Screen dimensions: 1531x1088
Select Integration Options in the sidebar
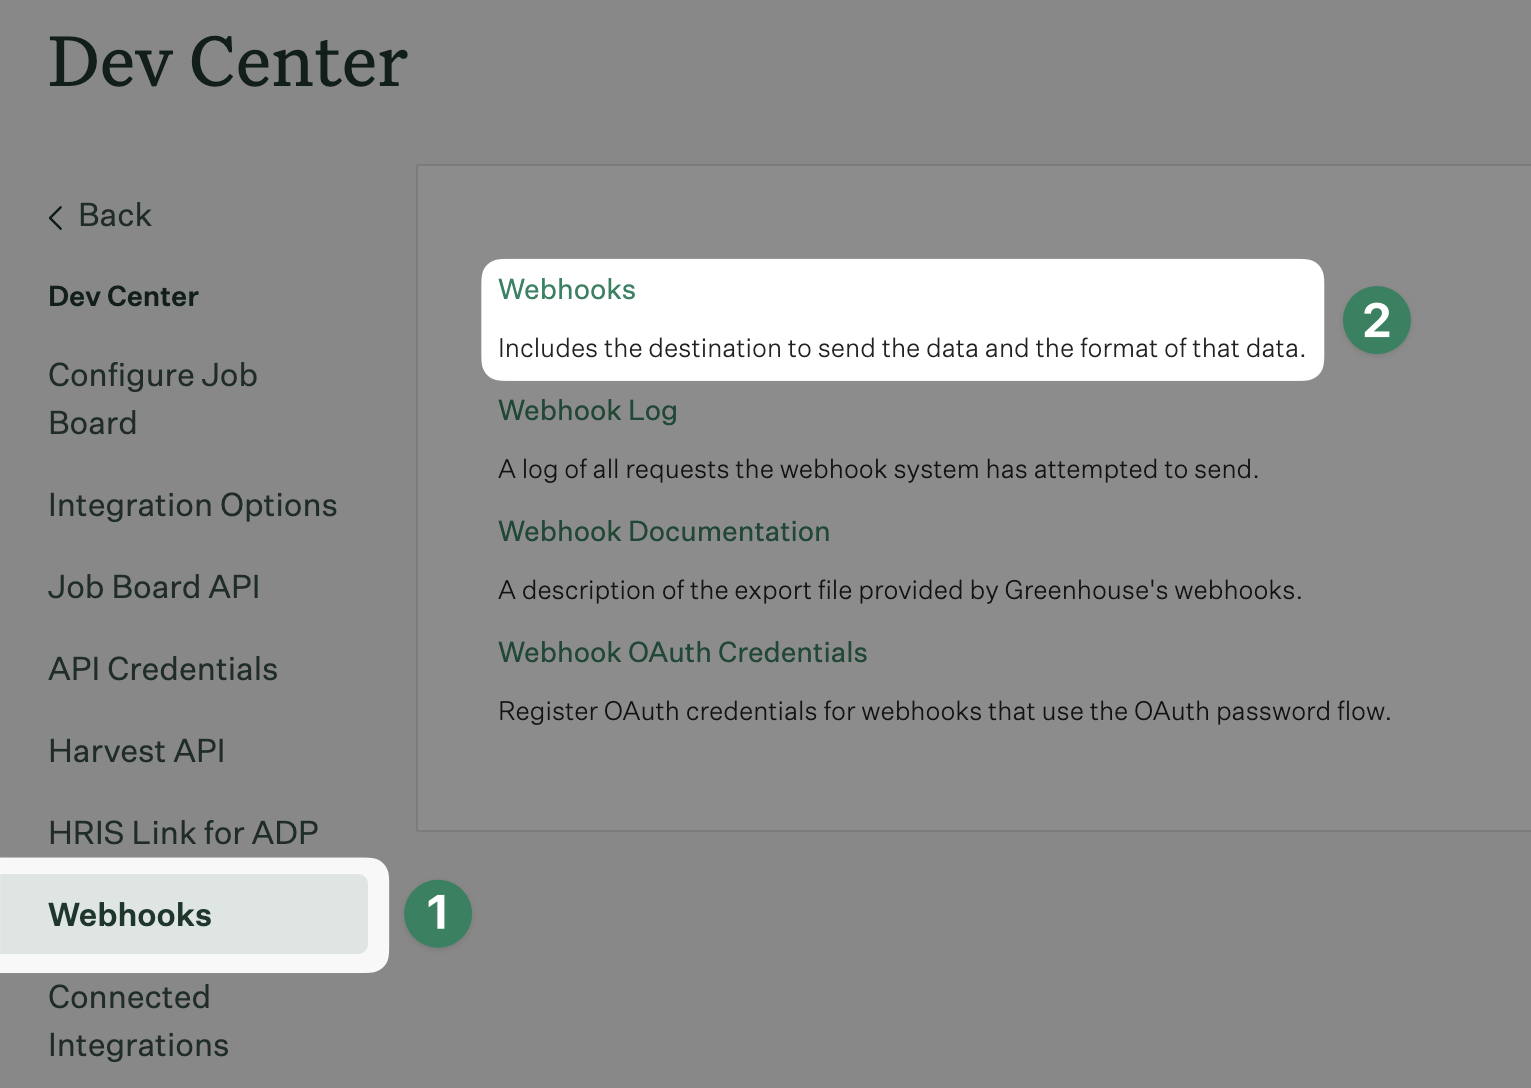(192, 505)
